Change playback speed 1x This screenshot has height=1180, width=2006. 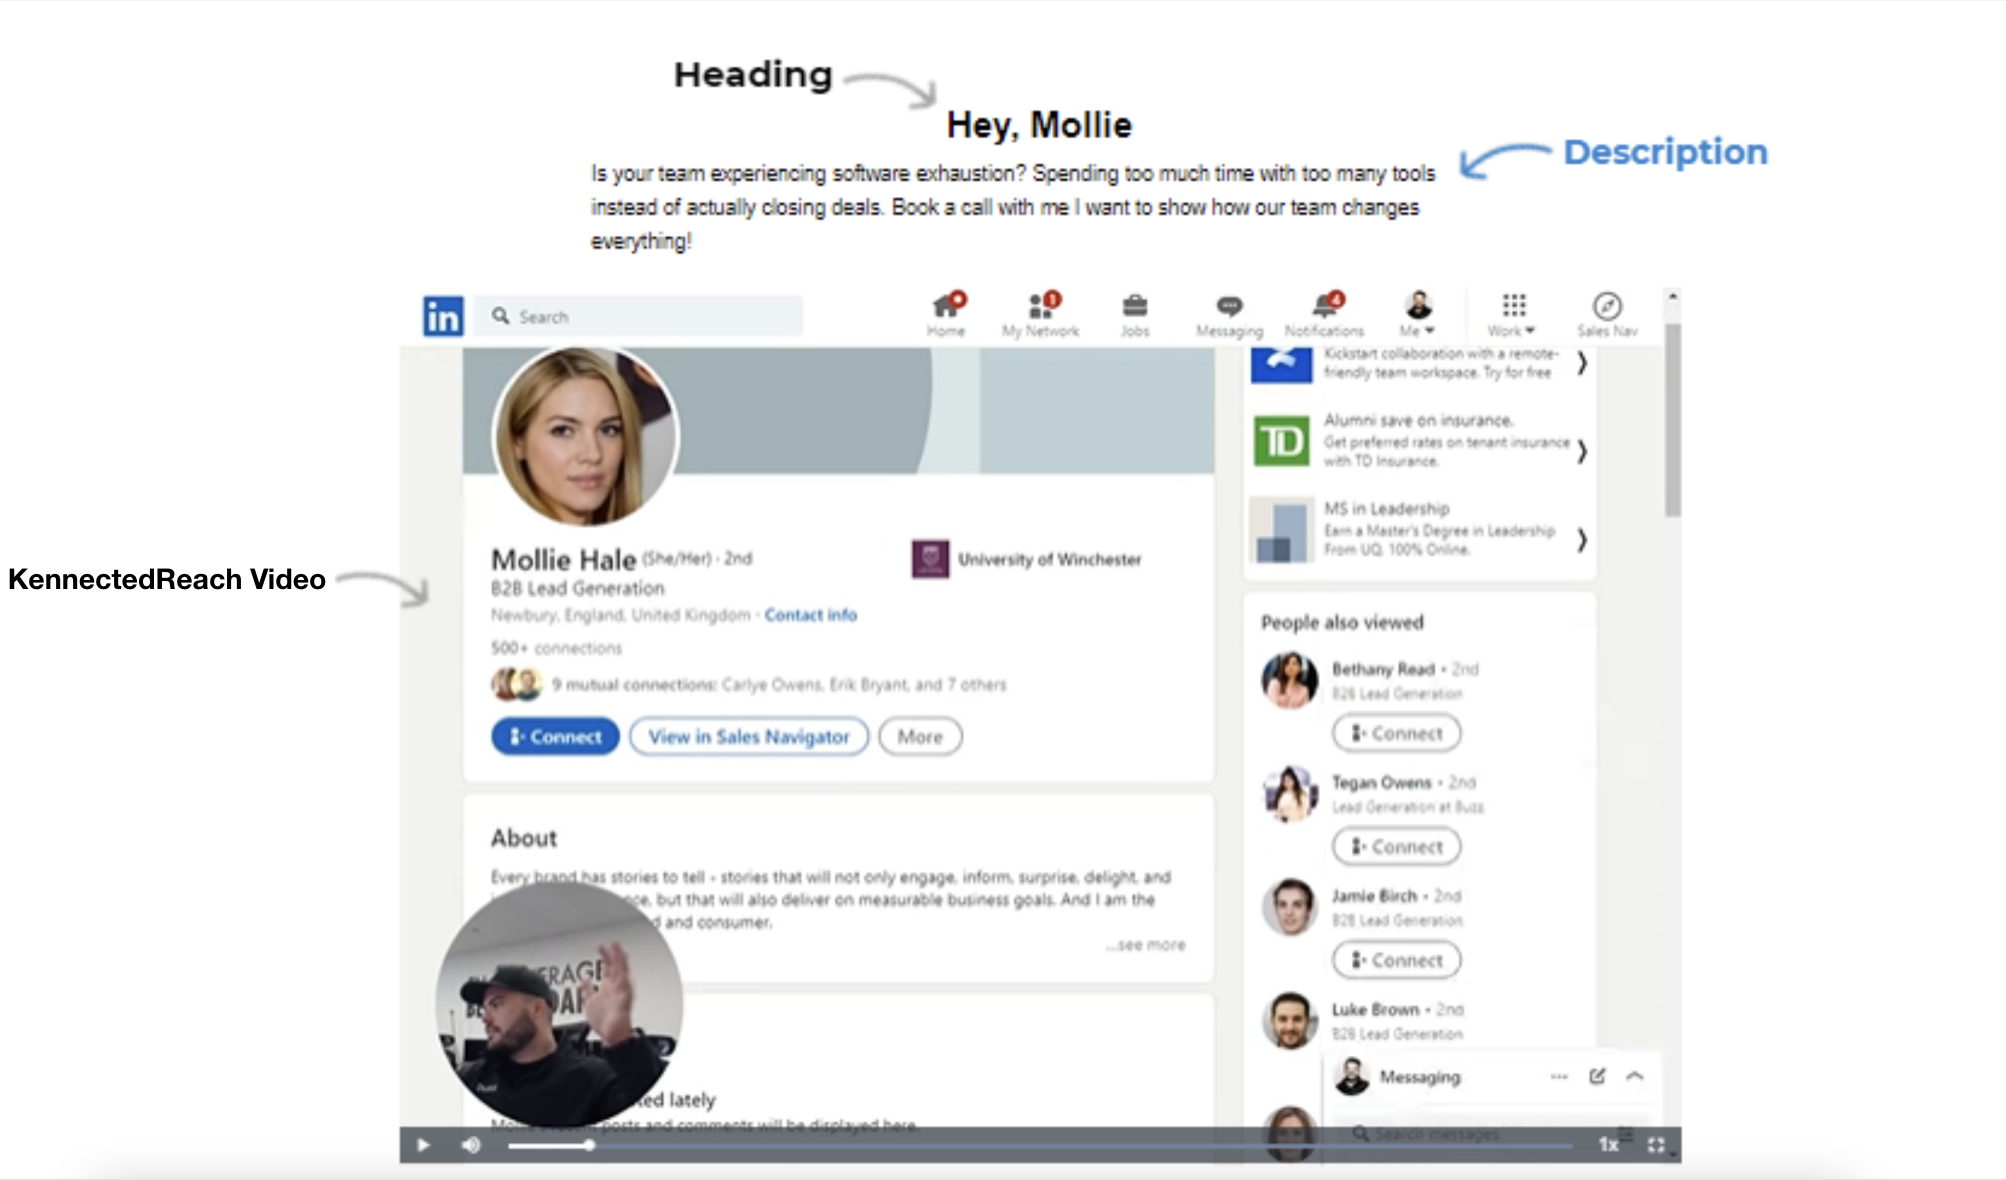pos(1608,1145)
